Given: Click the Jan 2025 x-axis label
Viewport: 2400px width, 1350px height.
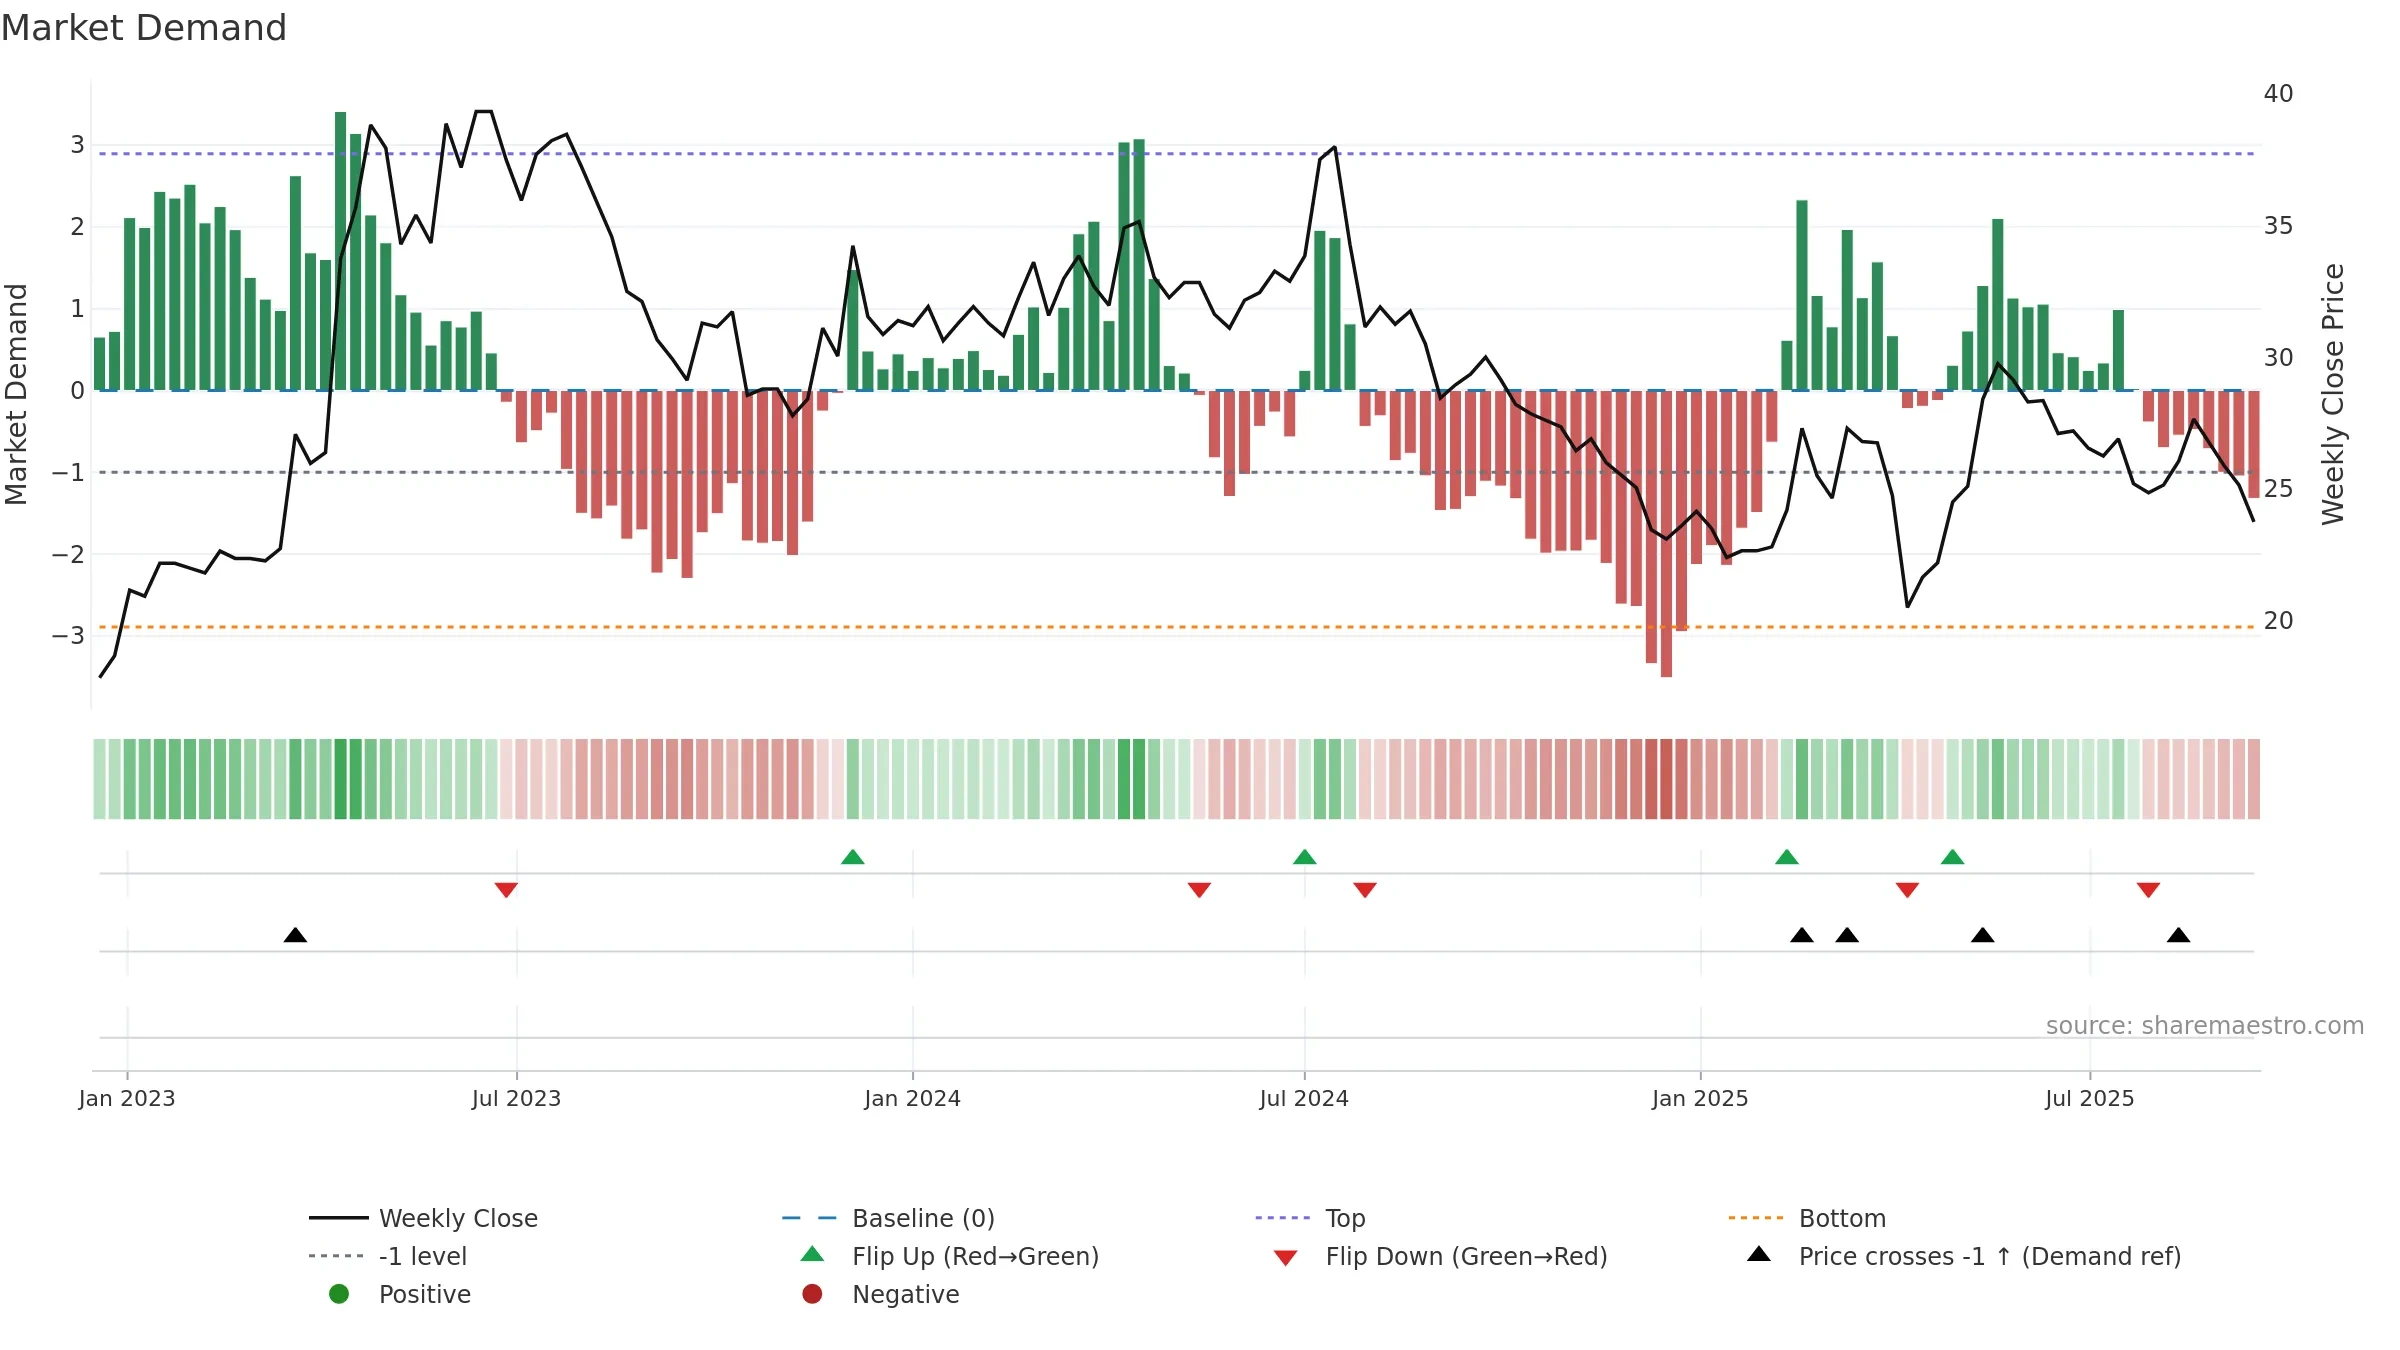Looking at the screenshot, I should tap(1701, 1099).
